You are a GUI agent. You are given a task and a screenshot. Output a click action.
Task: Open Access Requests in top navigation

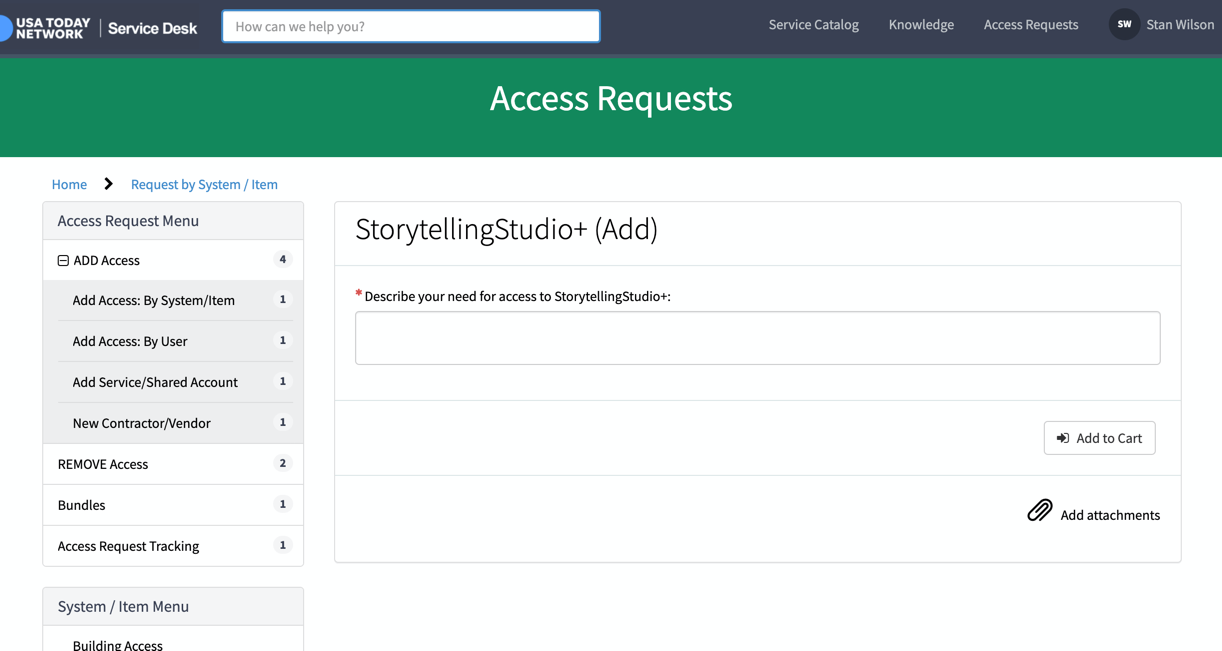(x=1030, y=25)
